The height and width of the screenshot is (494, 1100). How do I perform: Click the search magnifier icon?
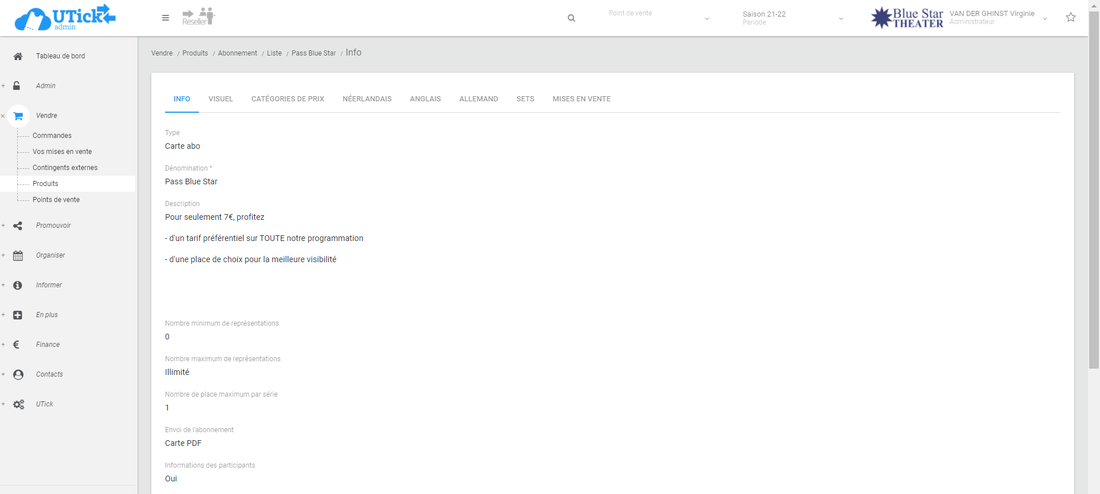[x=571, y=18]
